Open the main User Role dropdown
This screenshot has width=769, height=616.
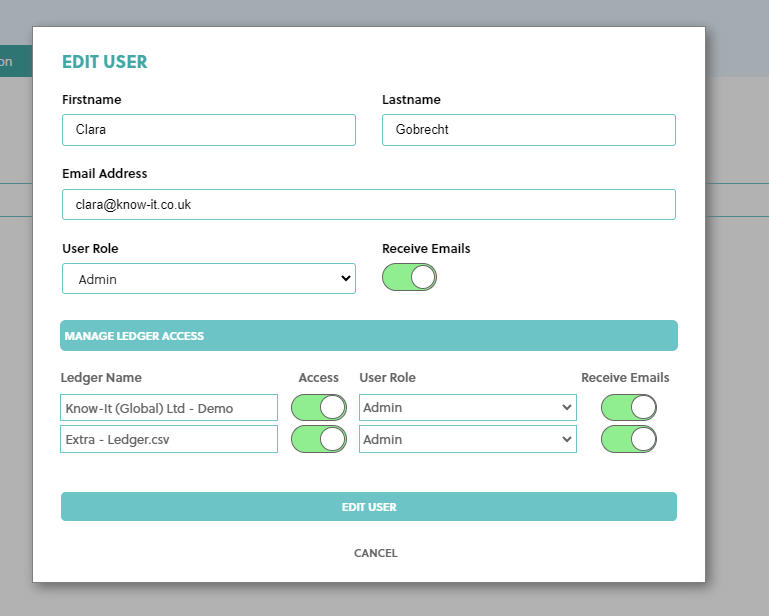tap(209, 279)
